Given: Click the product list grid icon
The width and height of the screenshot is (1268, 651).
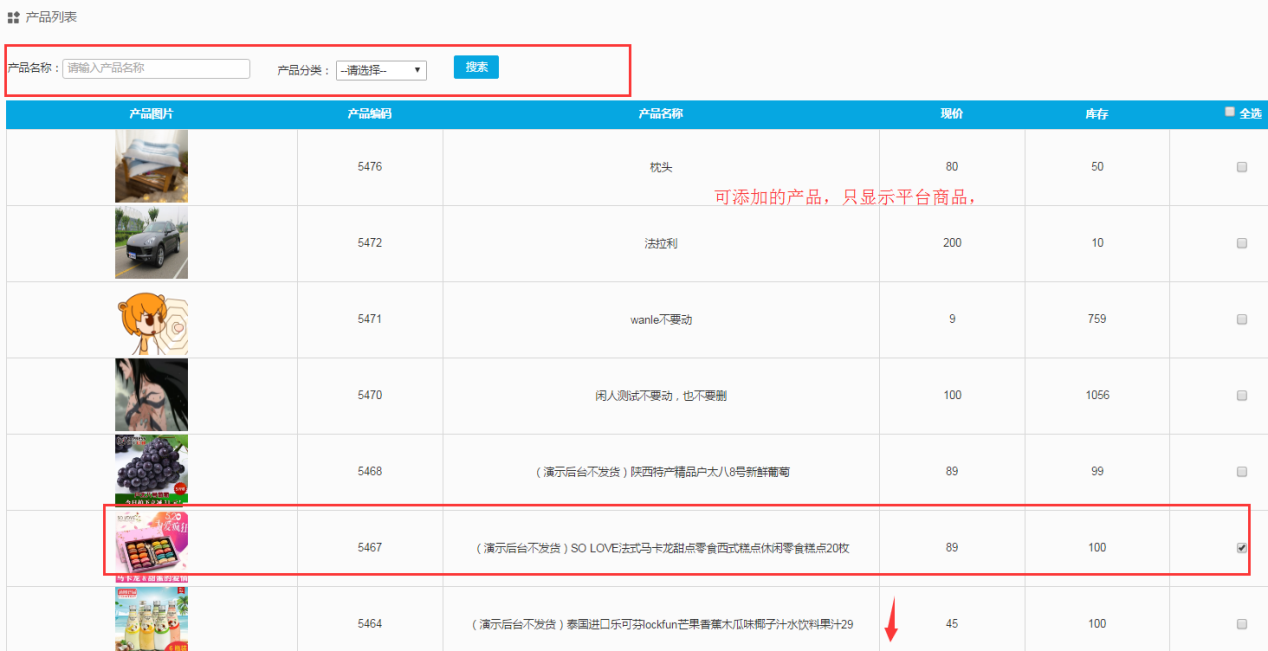Looking at the screenshot, I should (x=13, y=17).
